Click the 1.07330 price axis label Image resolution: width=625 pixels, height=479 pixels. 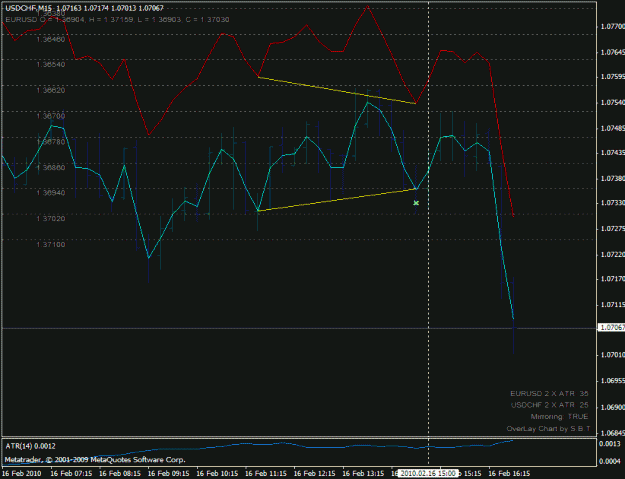coord(612,203)
